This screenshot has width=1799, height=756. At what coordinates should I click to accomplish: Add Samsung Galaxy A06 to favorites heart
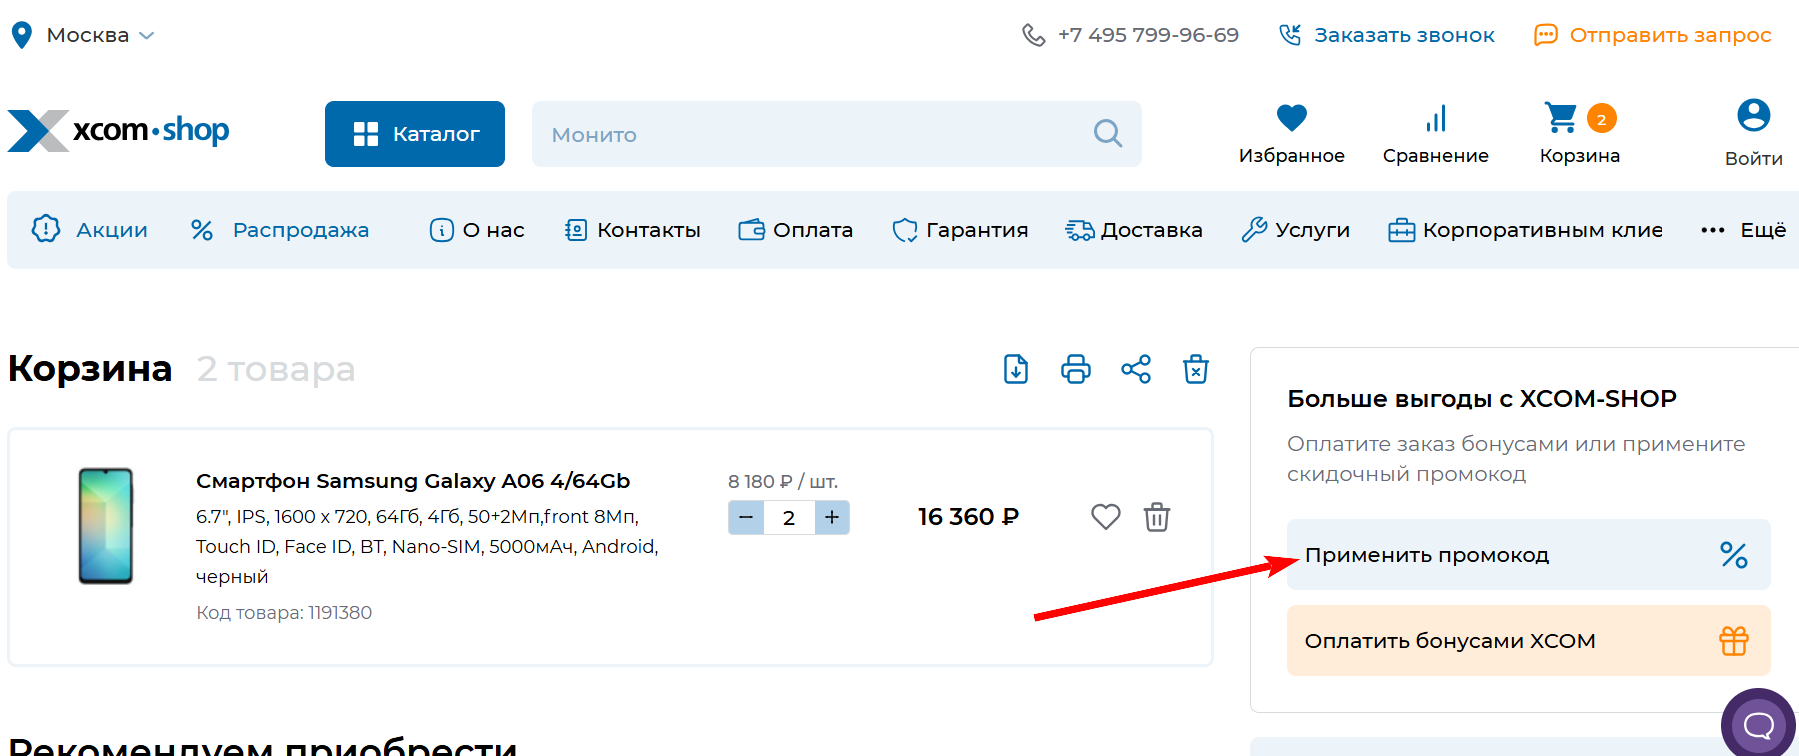1105,517
